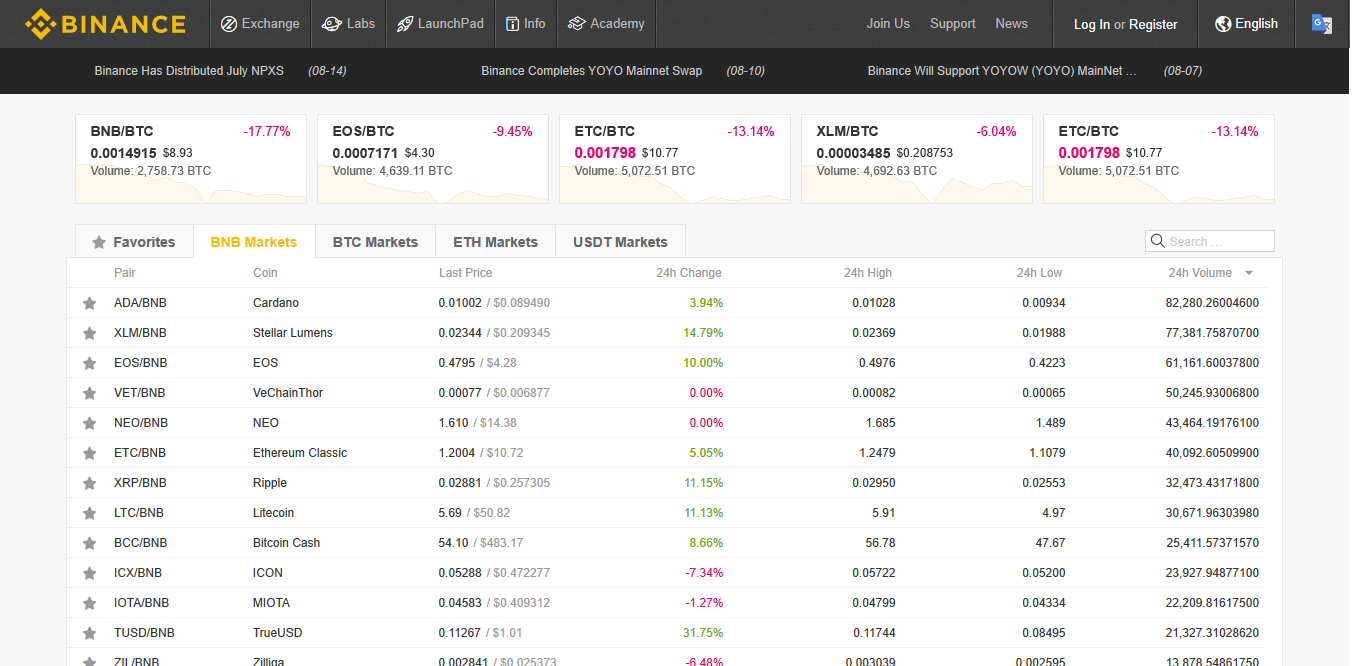1366x666 pixels.
Task: Favorite the BCC/BNB pair star
Action: 89,543
